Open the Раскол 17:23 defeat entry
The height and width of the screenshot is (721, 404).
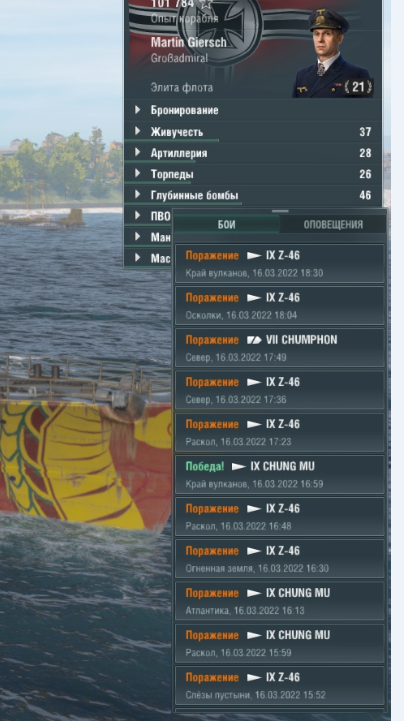(280, 432)
